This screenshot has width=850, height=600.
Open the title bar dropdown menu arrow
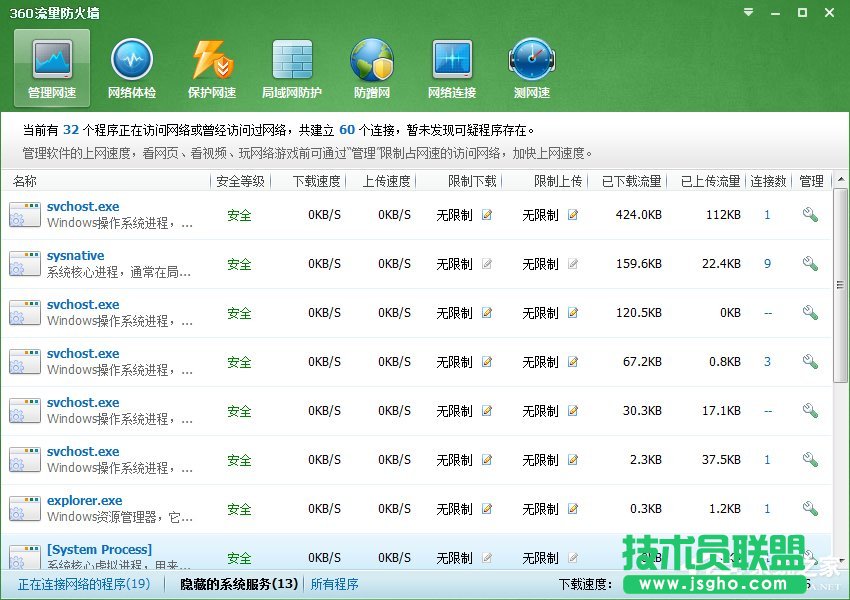tap(749, 12)
